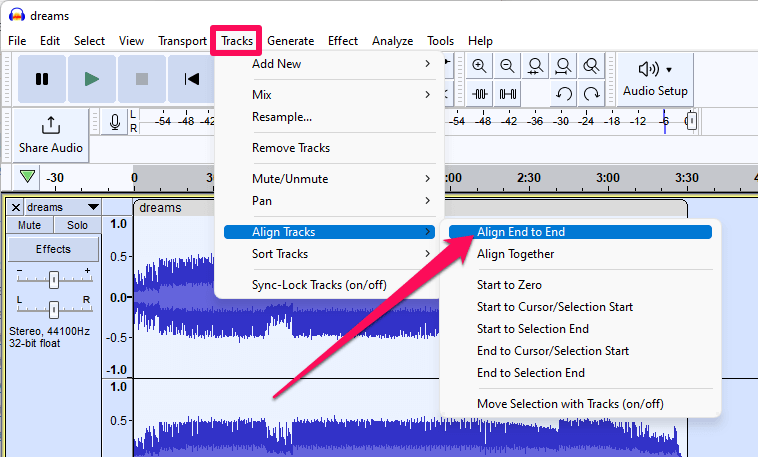Open Effects for the dreams track
Screen dimensions: 758x457
point(53,249)
